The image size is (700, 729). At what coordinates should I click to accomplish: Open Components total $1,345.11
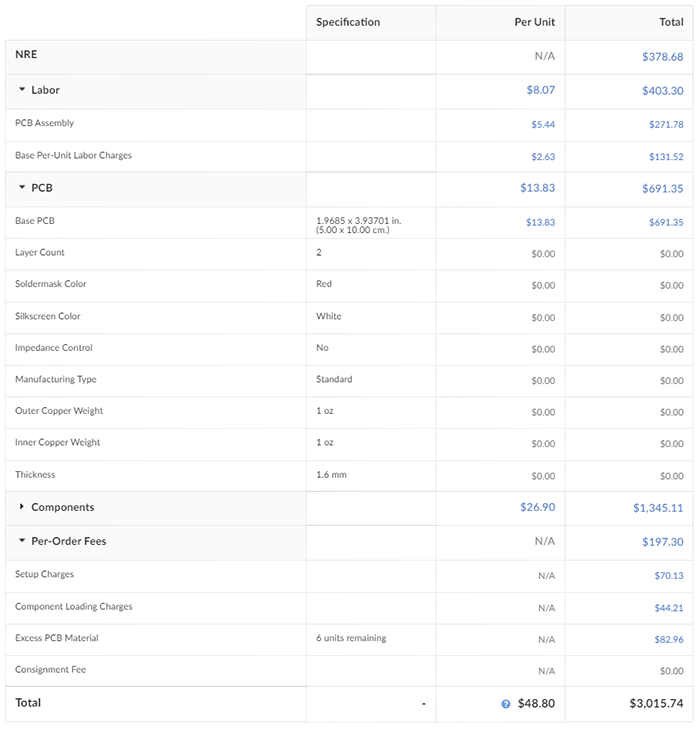tap(658, 508)
